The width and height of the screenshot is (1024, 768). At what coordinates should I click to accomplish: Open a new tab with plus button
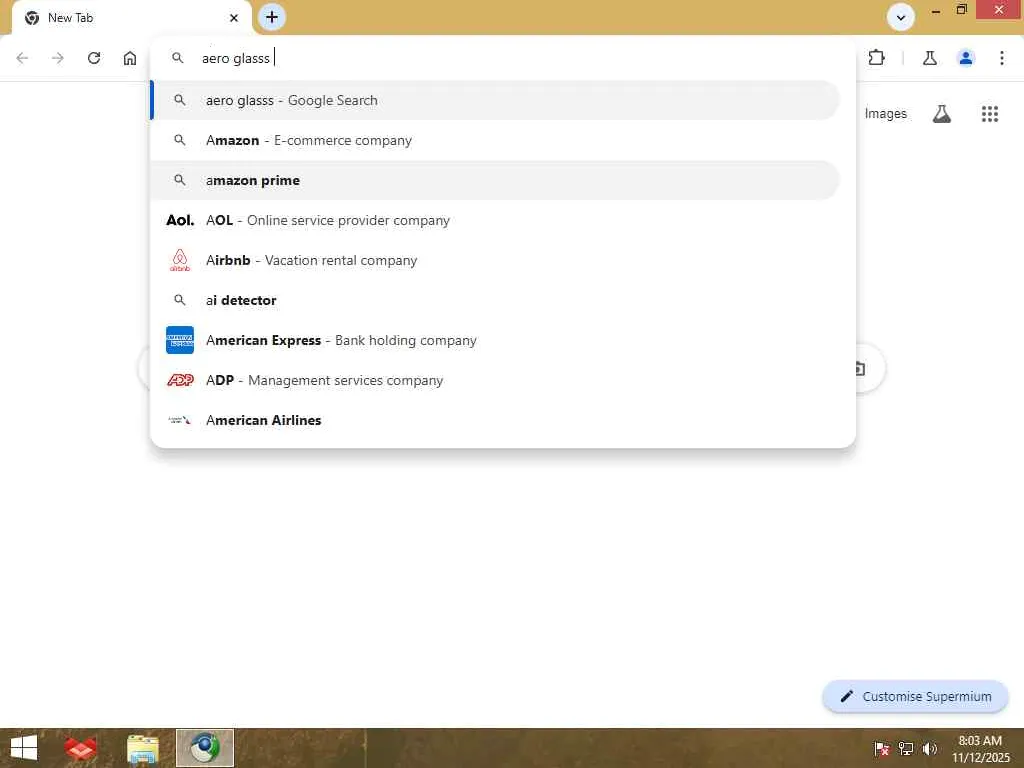coord(272,17)
